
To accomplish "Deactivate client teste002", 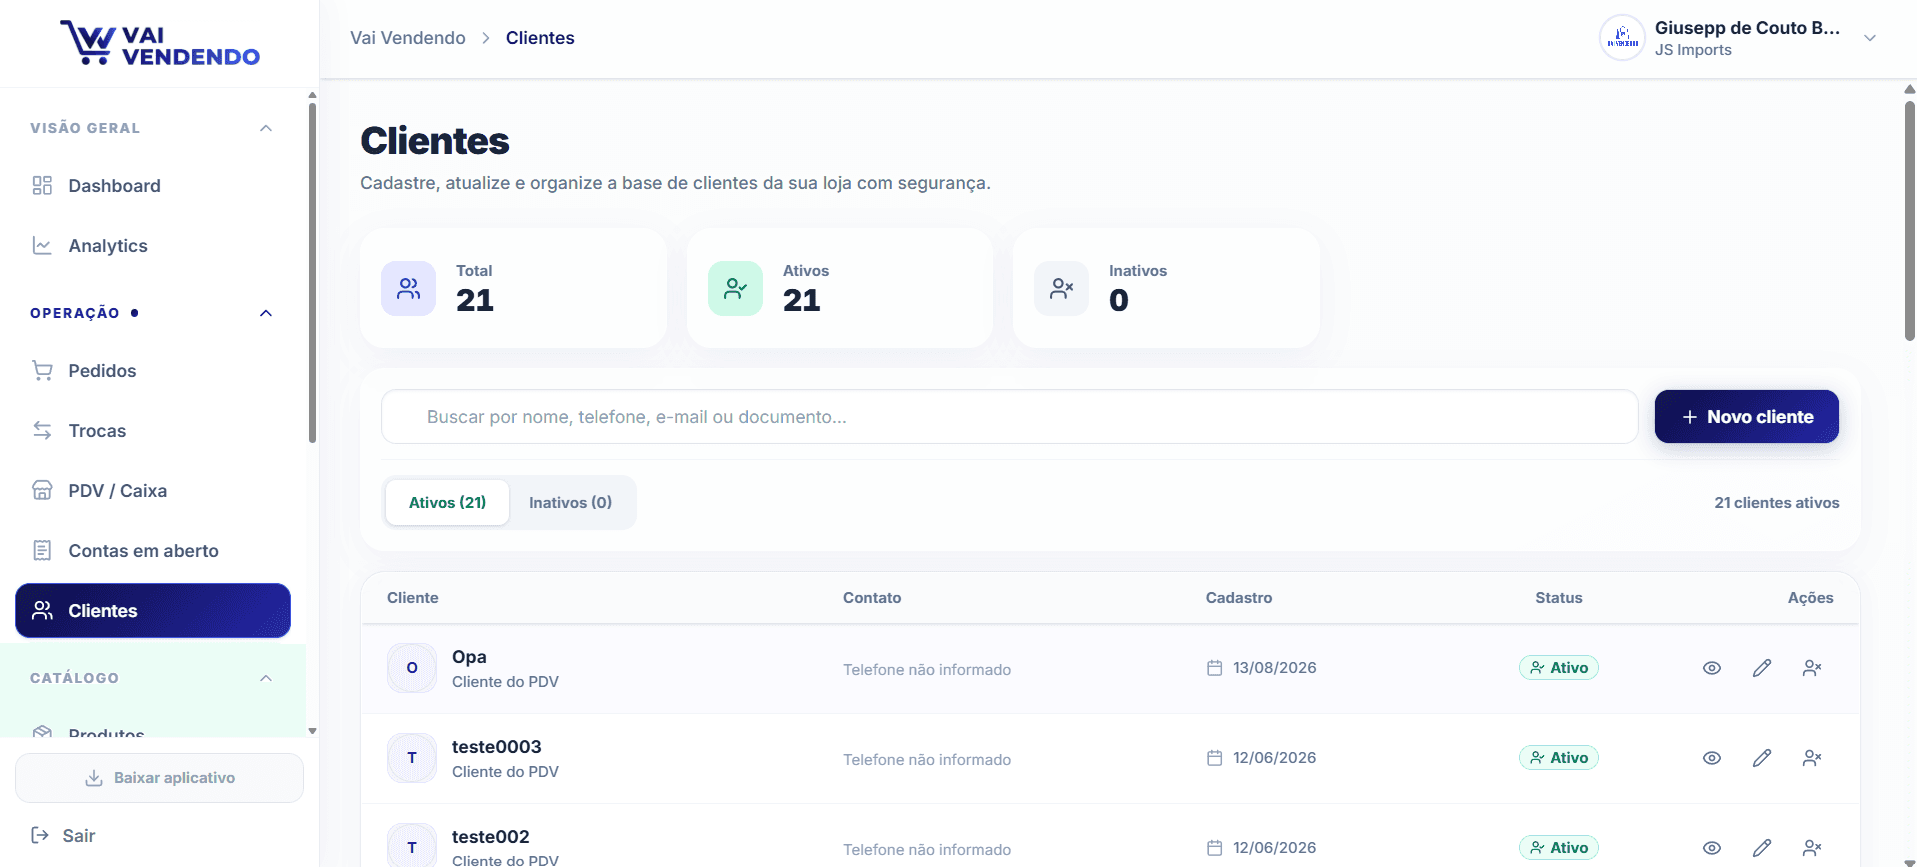I will pos(1812,848).
